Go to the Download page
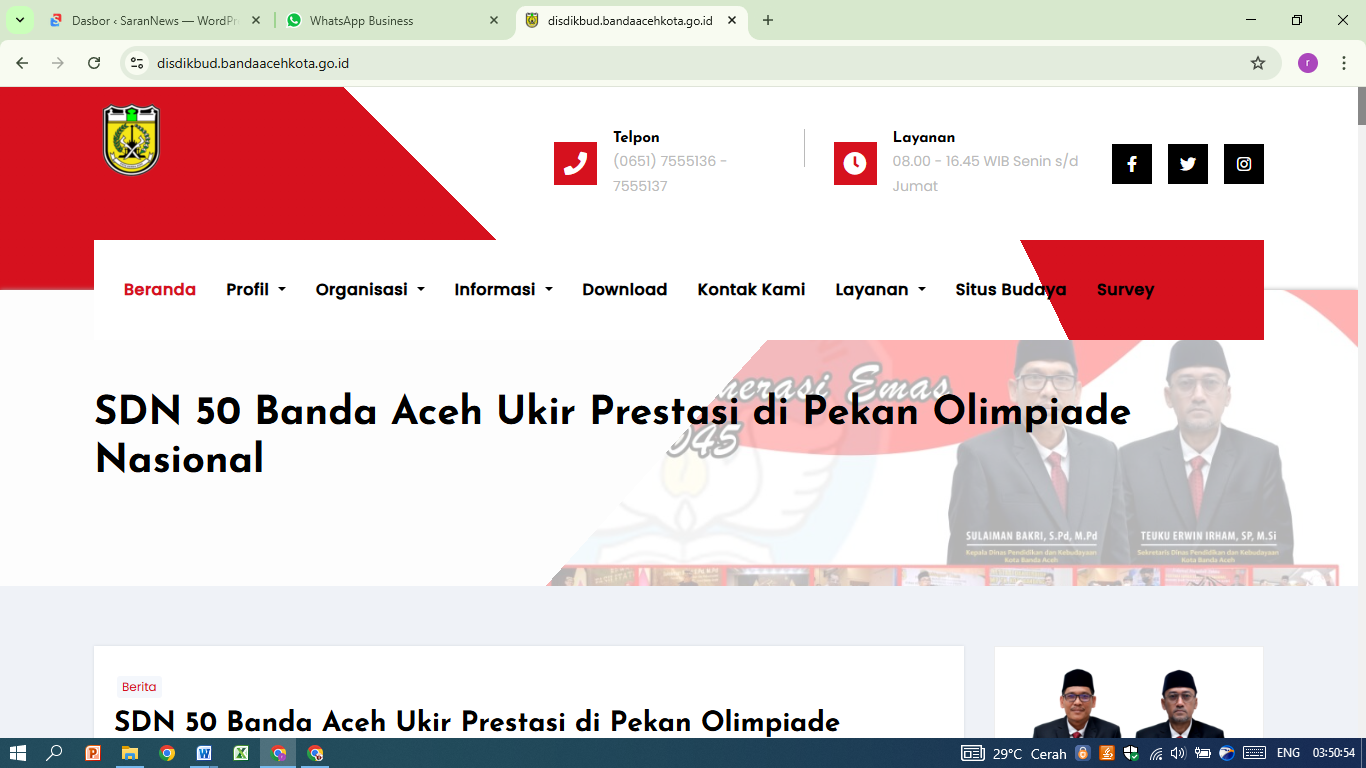1366x768 pixels. tap(624, 289)
